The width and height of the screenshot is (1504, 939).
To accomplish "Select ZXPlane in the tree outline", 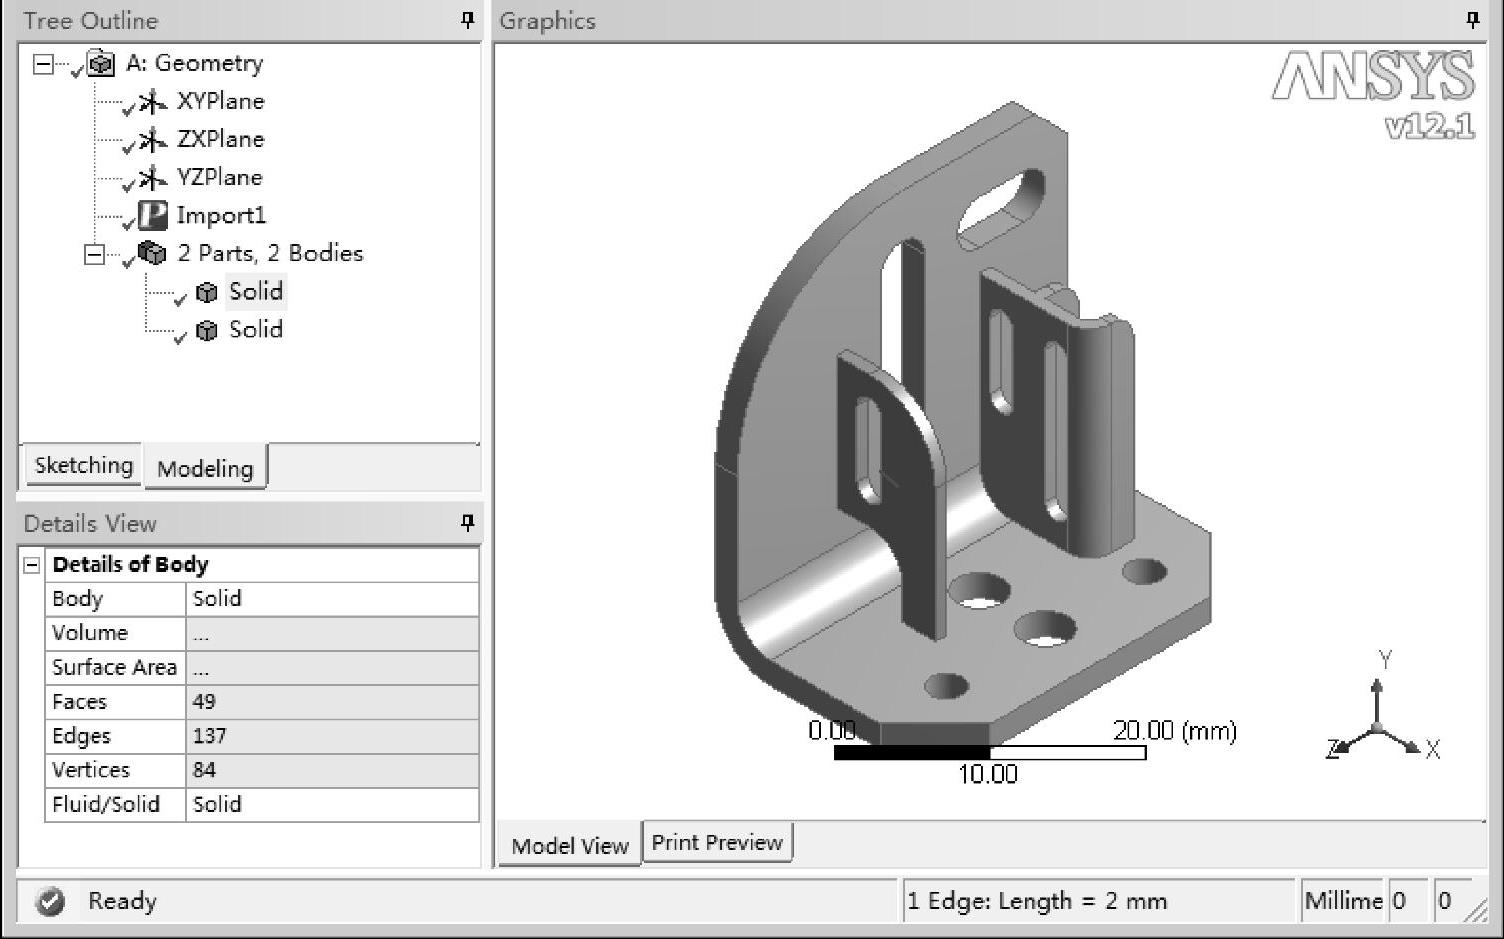I will click(x=221, y=139).
